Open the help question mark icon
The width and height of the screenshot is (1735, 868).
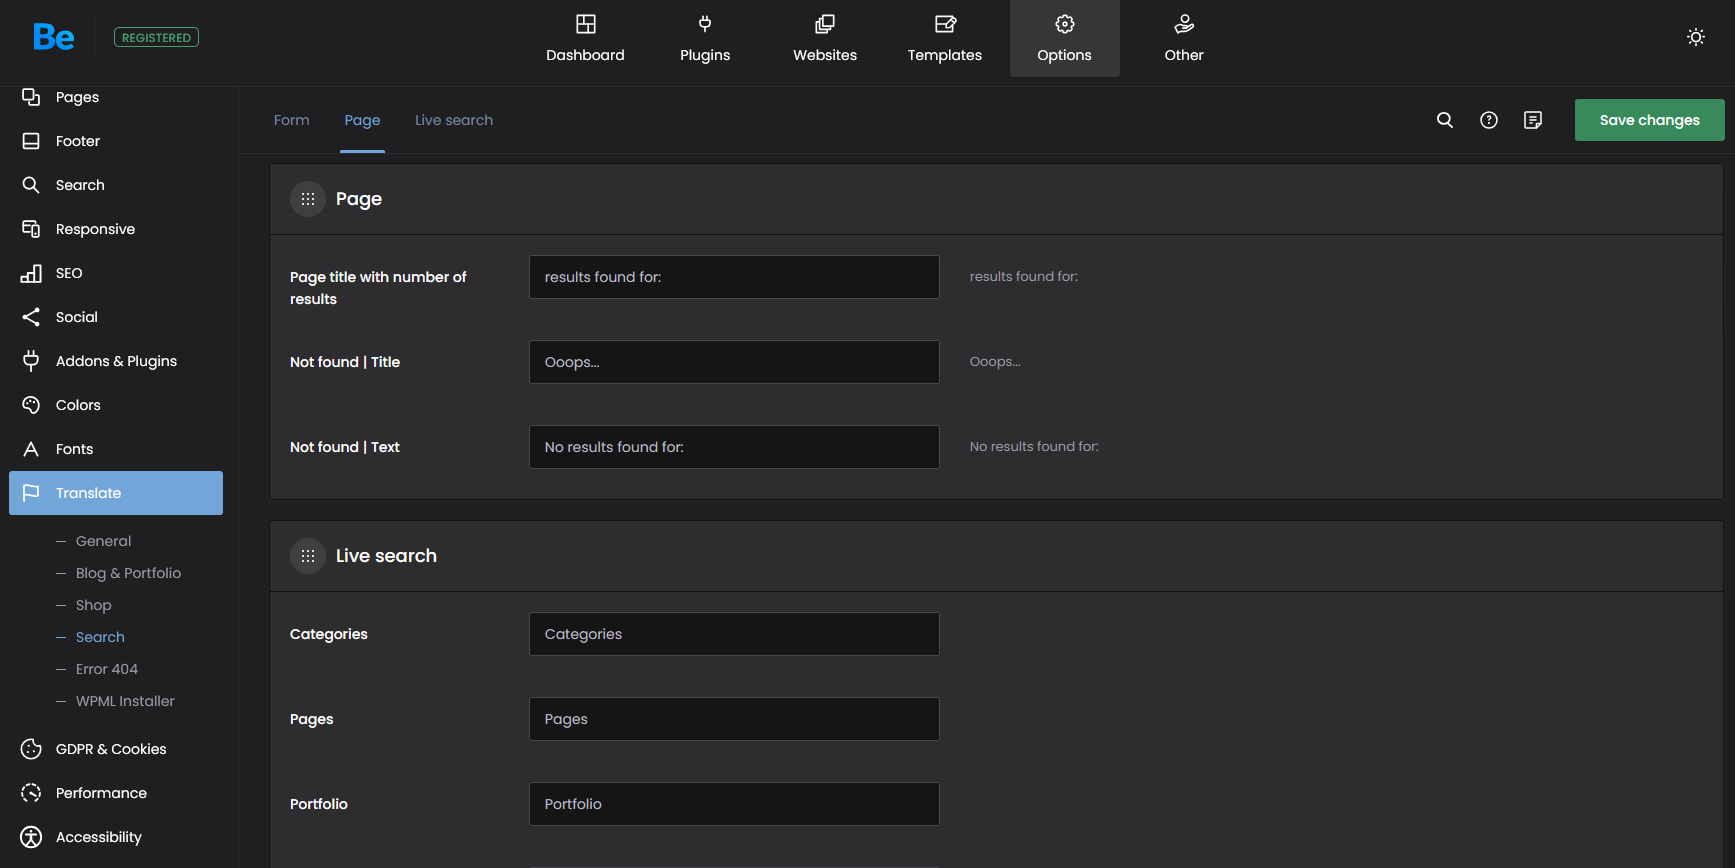[1489, 120]
